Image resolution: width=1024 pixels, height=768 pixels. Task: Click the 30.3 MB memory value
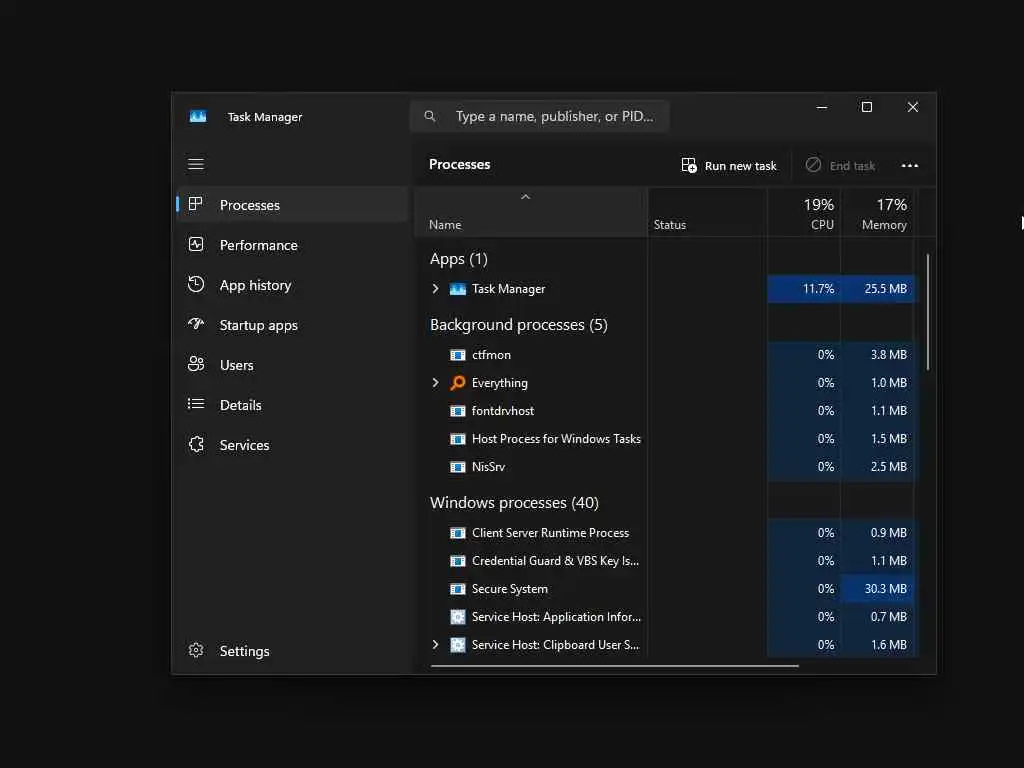(886, 589)
